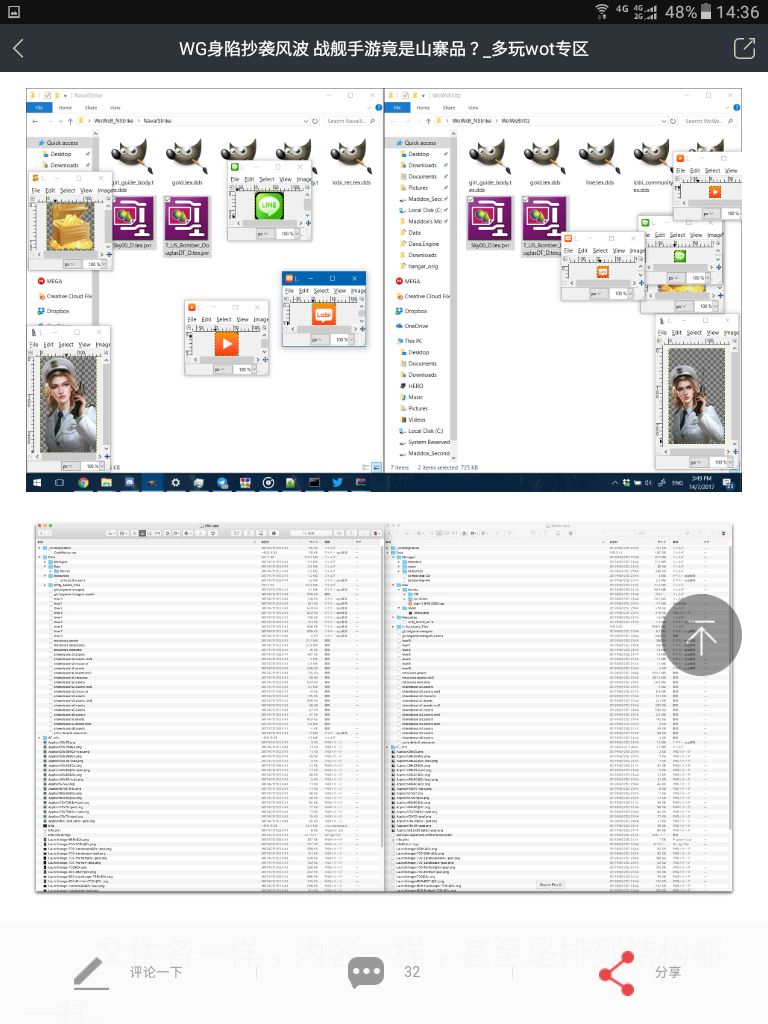Click hangar_orig folder in navigation pane
Image resolution: width=768 pixels, height=1024 pixels.
click(x=419, y=266)
